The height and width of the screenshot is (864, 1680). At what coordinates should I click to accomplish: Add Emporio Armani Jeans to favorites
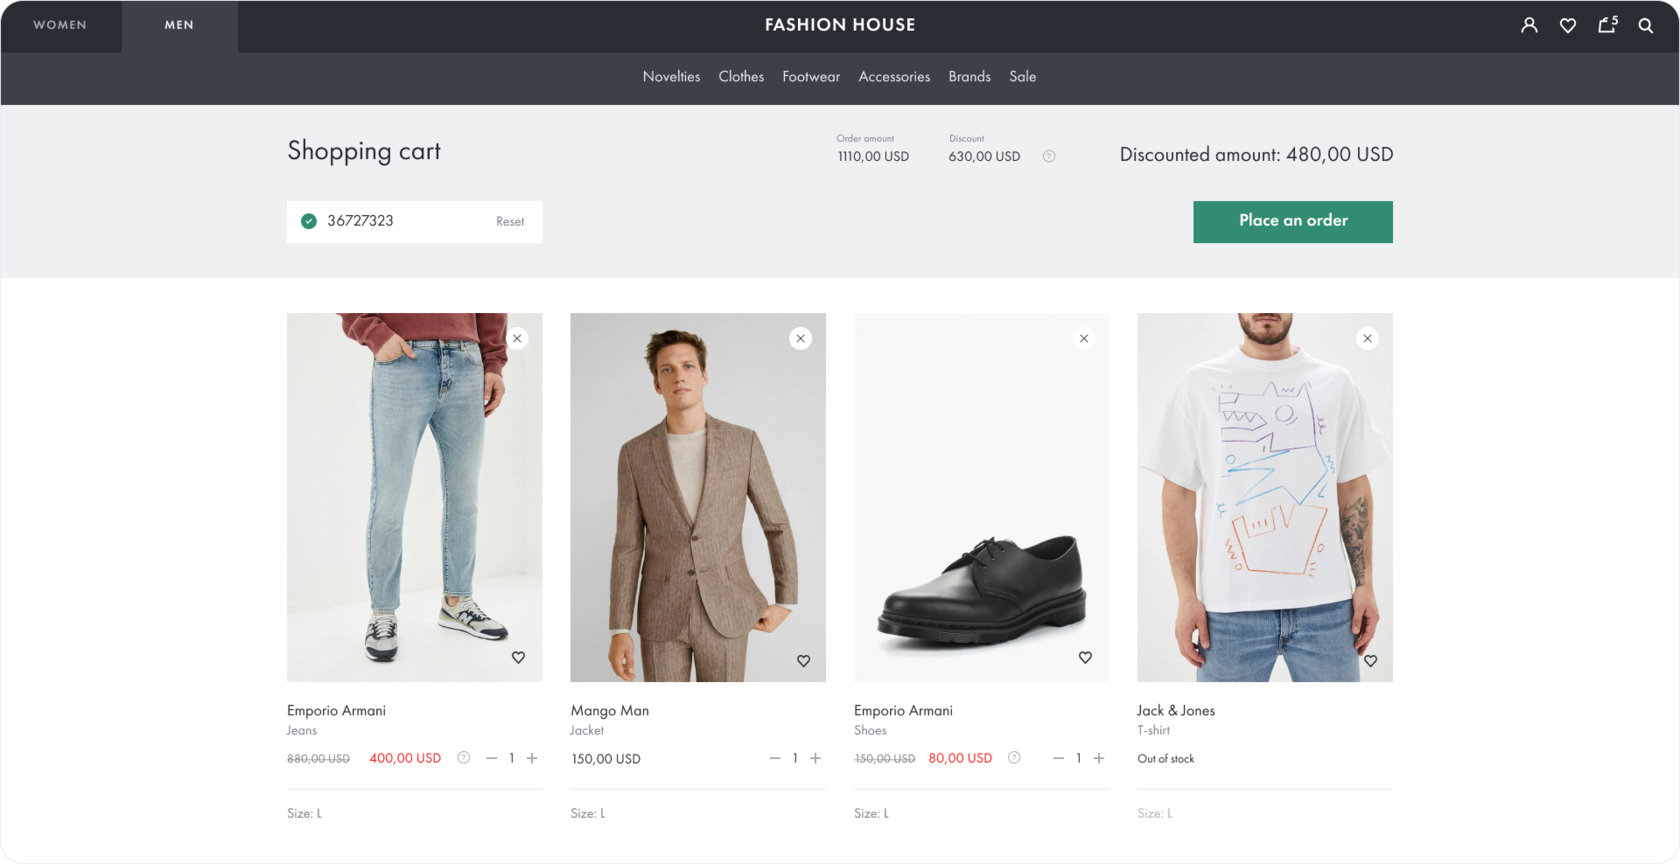pos(518,657)
